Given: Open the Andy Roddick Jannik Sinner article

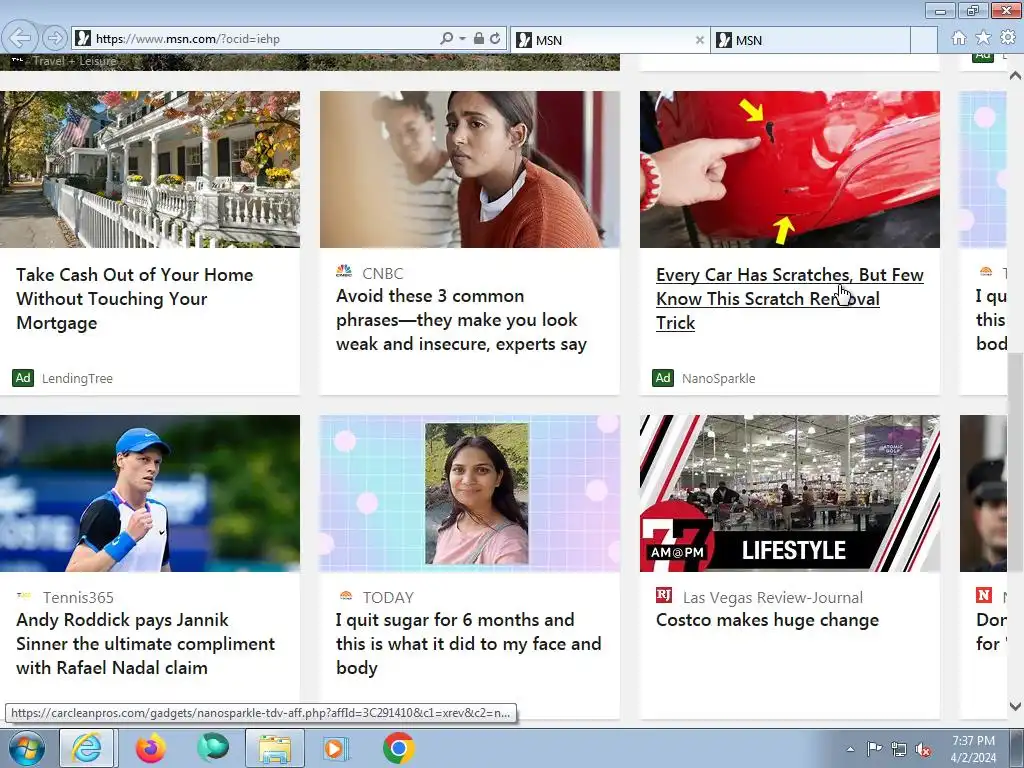Looking at the screenshot, I should click(145, 644).
